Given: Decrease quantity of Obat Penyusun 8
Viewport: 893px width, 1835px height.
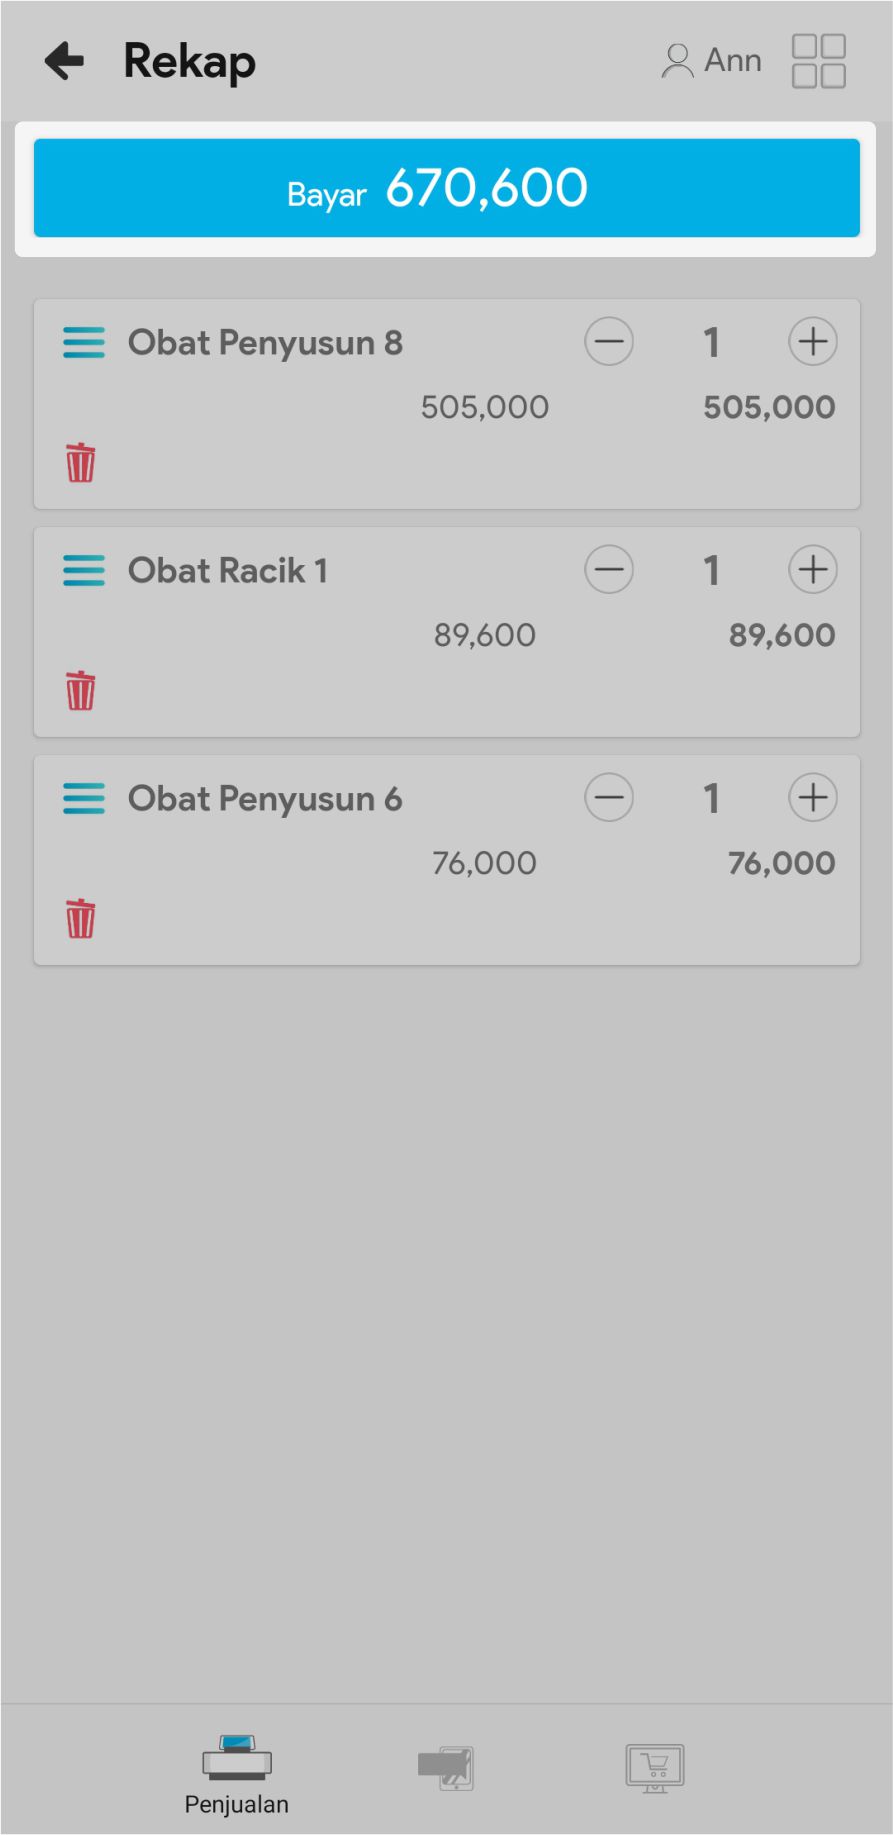Looking at the screenshot, I should (x=608, y=342).
